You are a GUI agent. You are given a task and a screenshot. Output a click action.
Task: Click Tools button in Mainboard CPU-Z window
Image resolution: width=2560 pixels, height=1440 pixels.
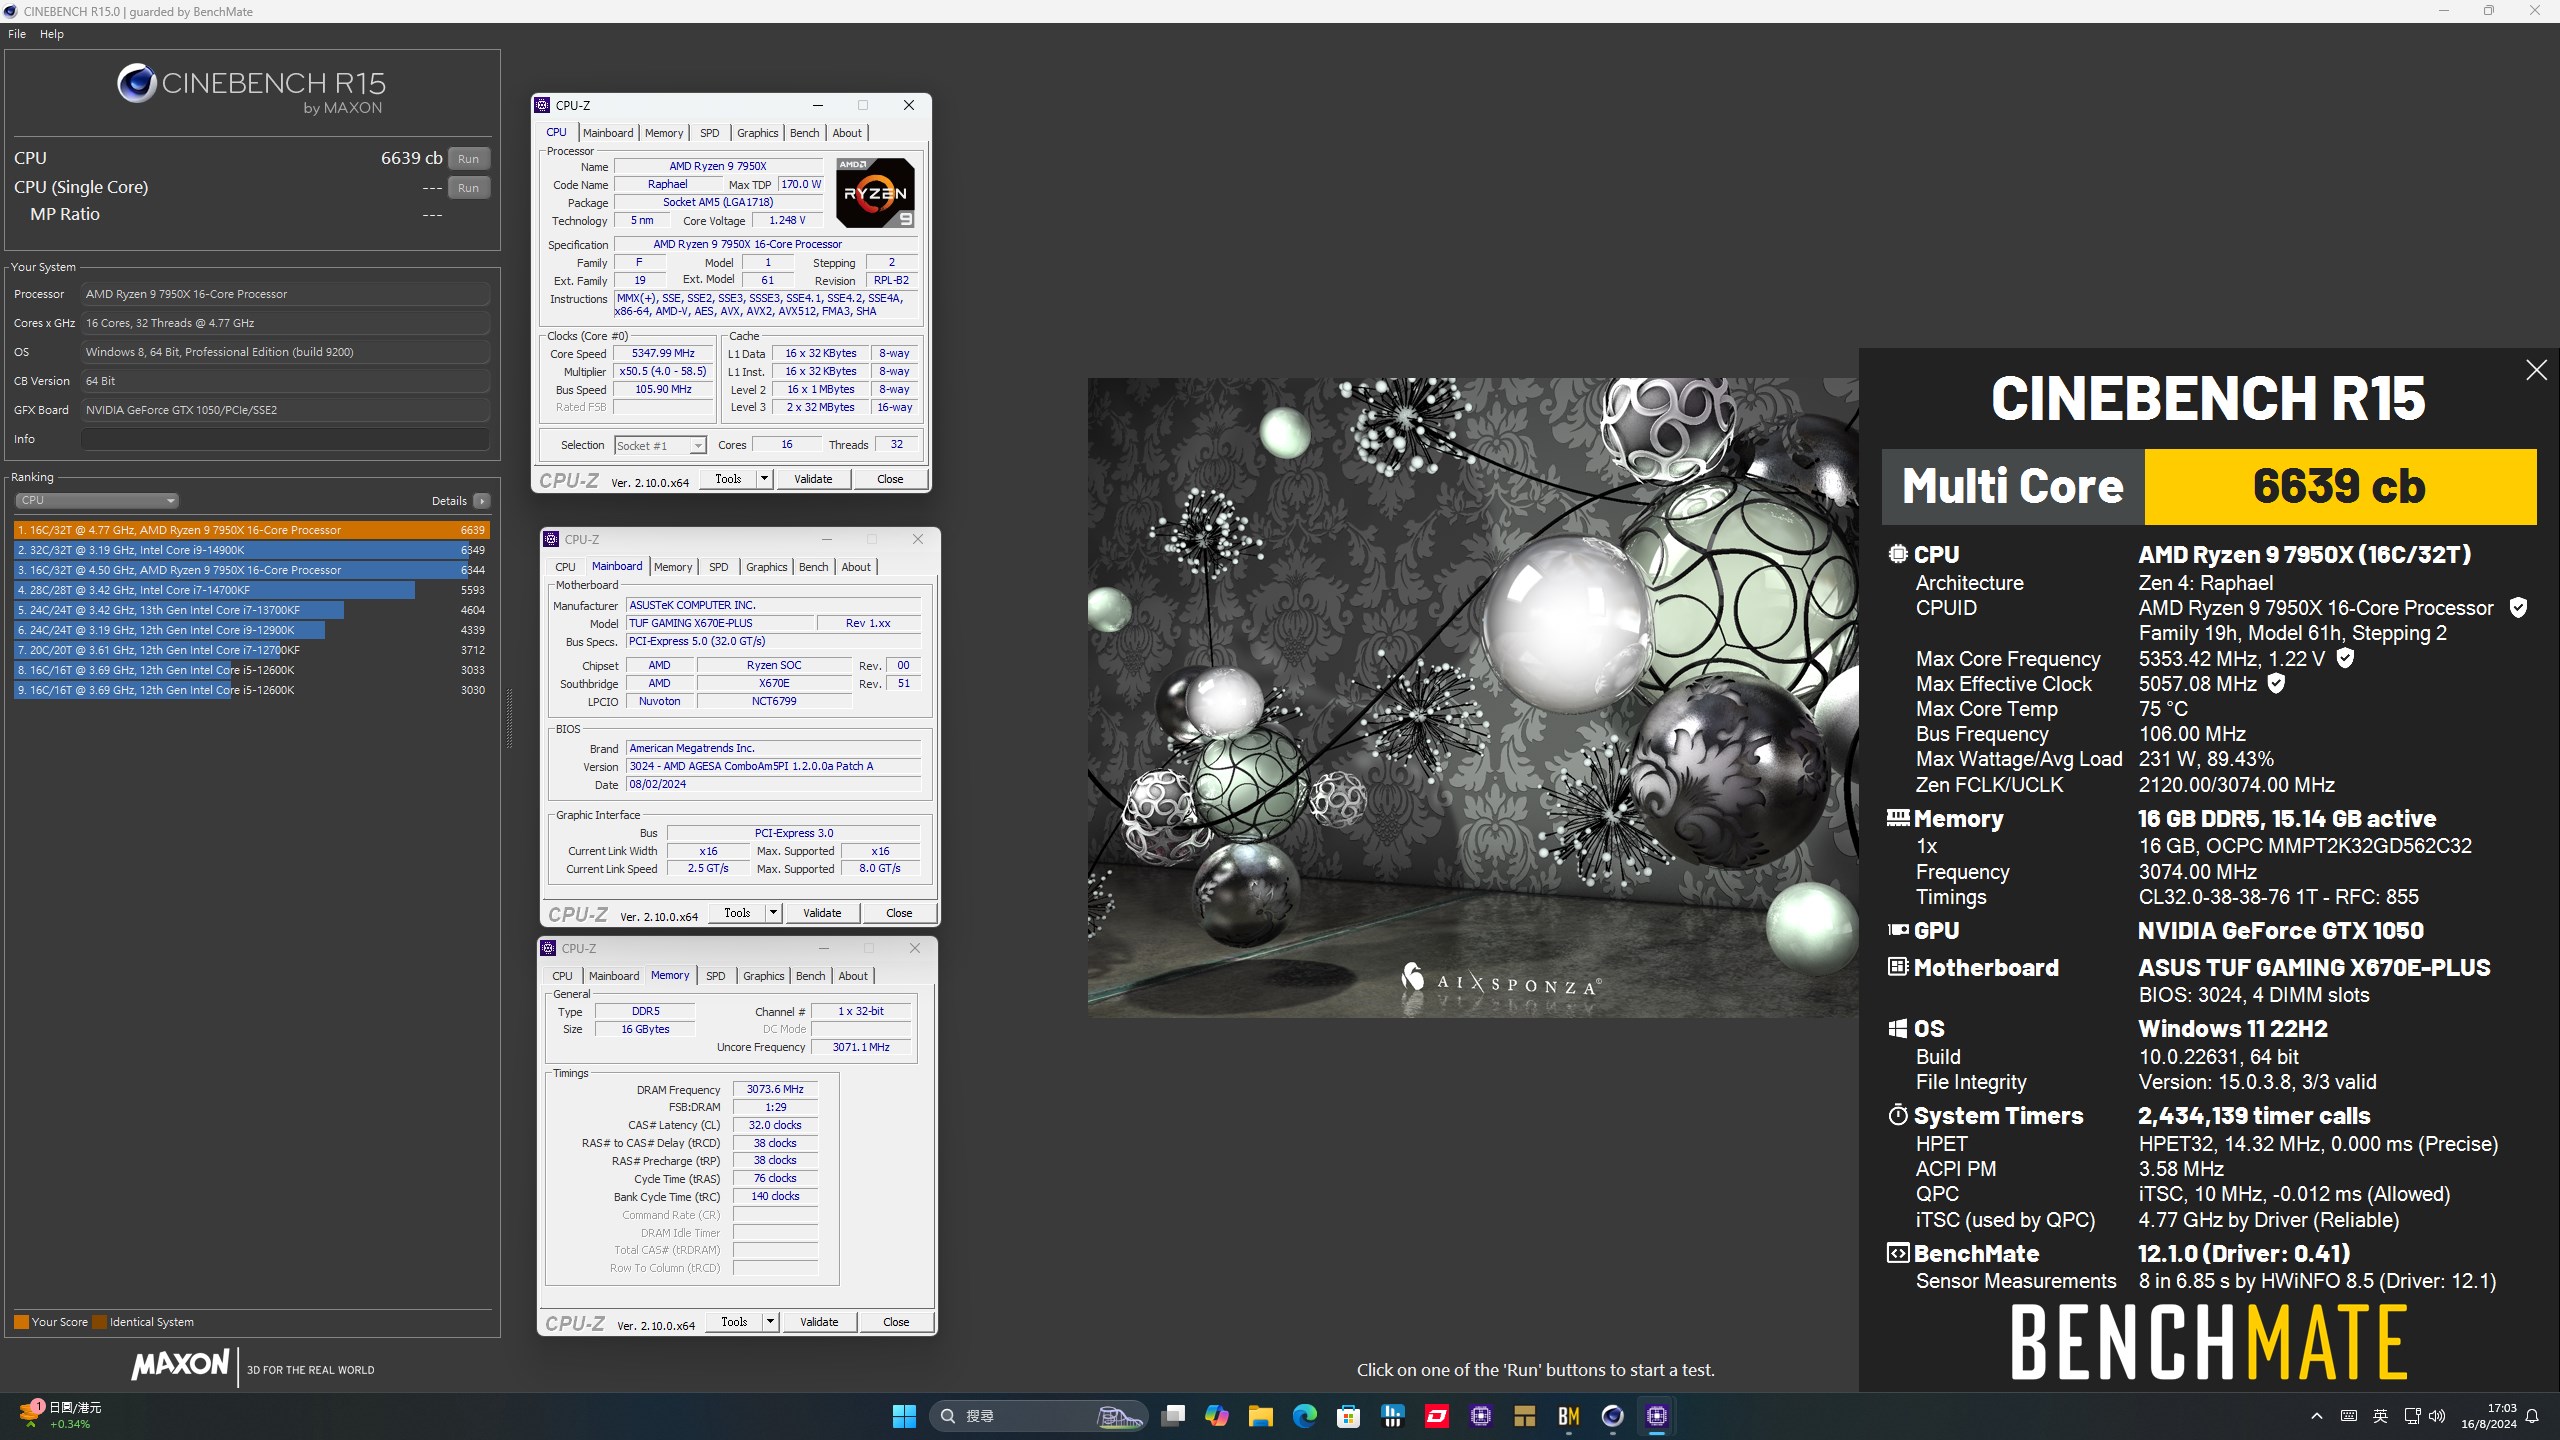click(737, 913)
